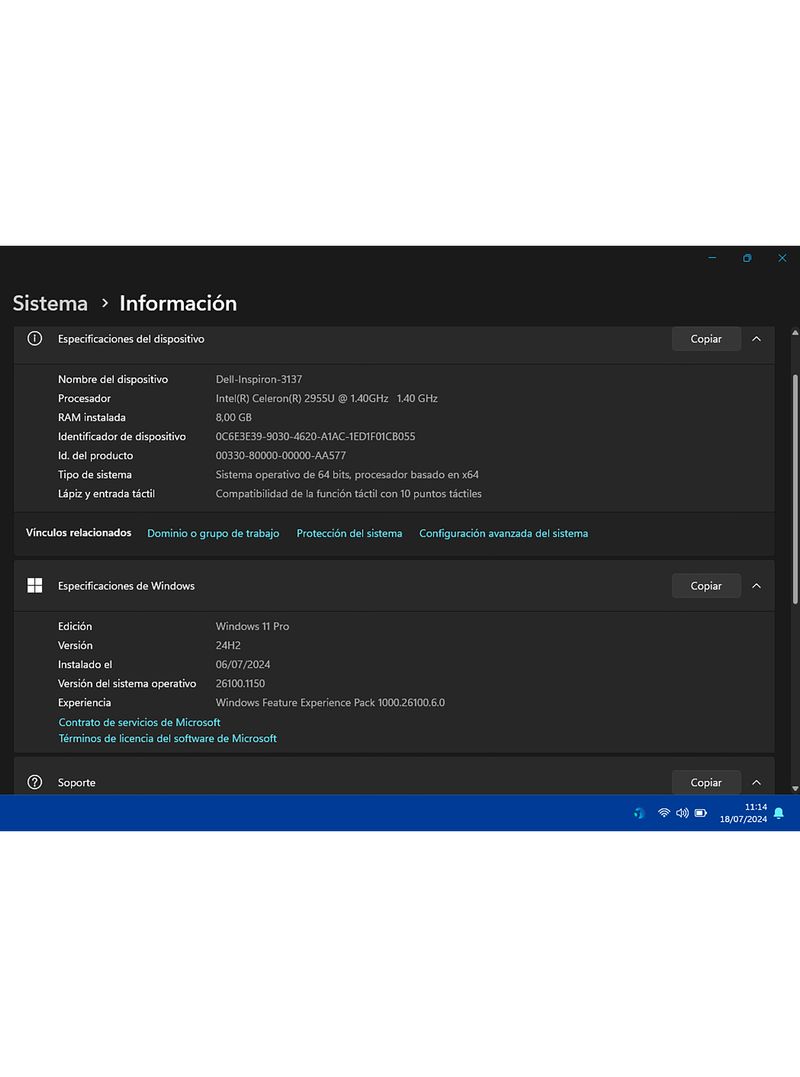This screenshot has height=1077, width=800.
Task: Open the notification bell icon
Action: [779, 813]
